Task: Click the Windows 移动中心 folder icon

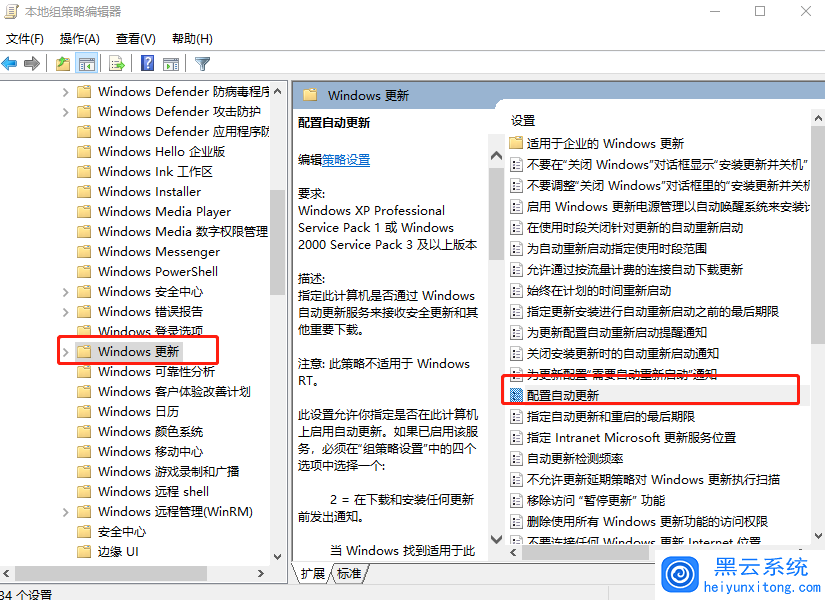Action: click(84, 452)
